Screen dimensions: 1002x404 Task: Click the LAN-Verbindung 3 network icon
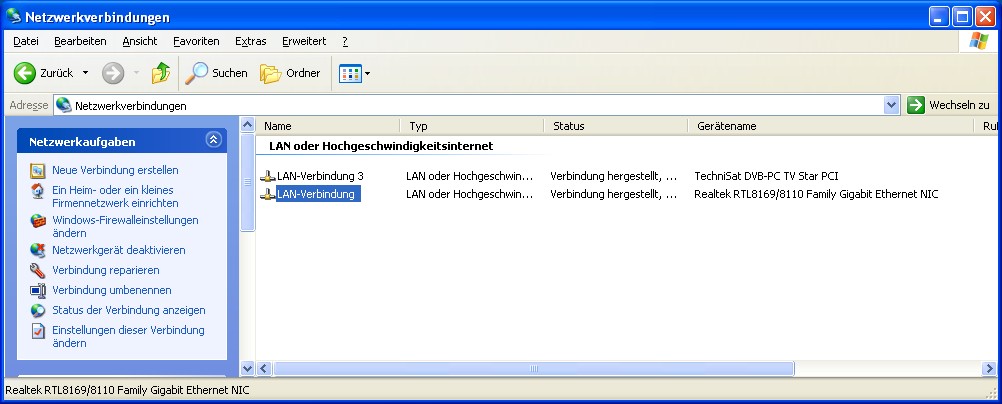coord(267,176)
